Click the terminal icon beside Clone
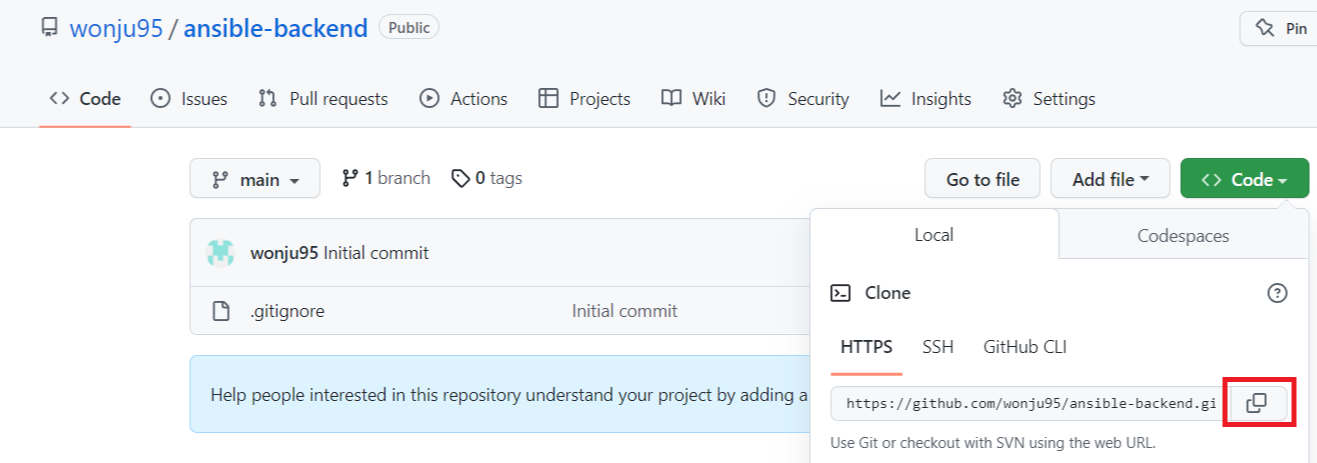The height and width of the screenshot is (463, 1317). (841, 293)
